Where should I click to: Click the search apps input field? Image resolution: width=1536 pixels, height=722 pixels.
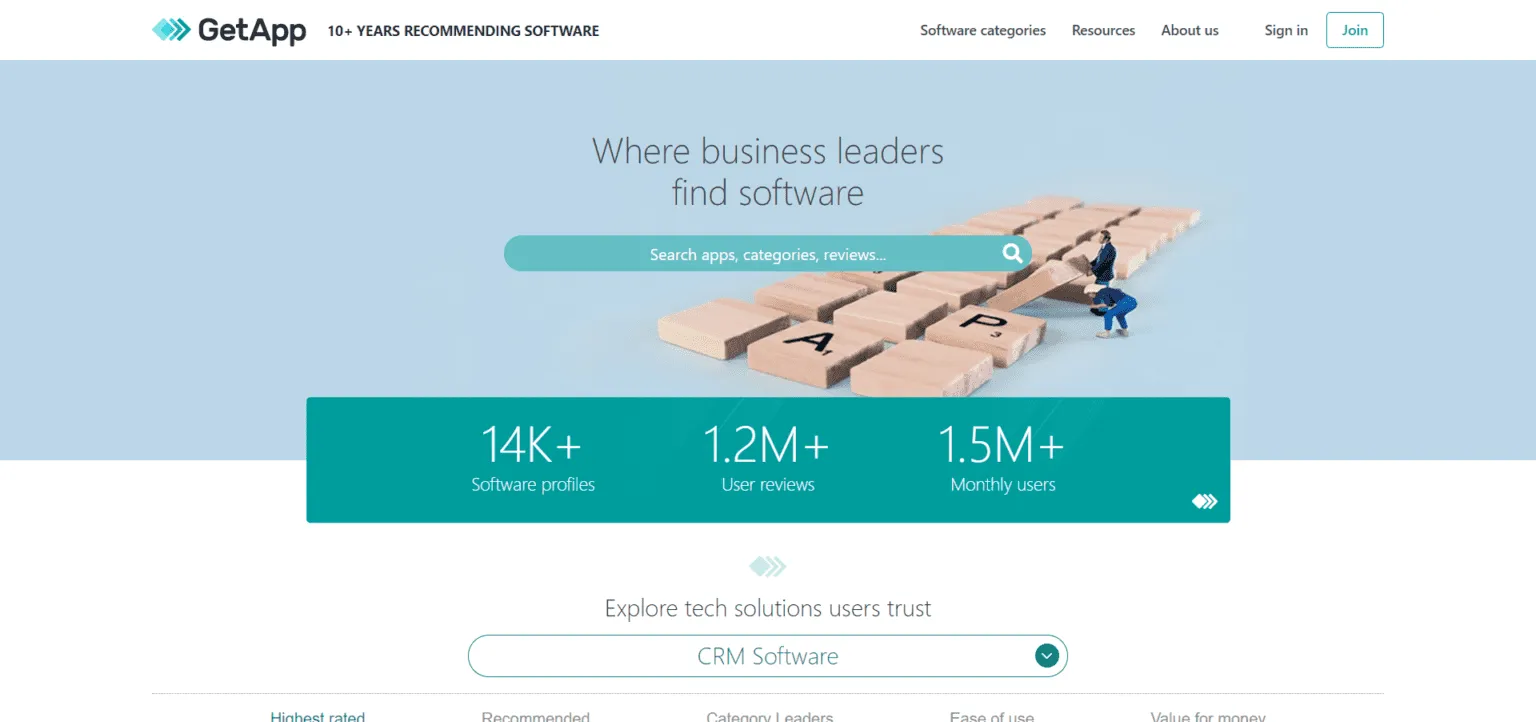click(767, 253)
